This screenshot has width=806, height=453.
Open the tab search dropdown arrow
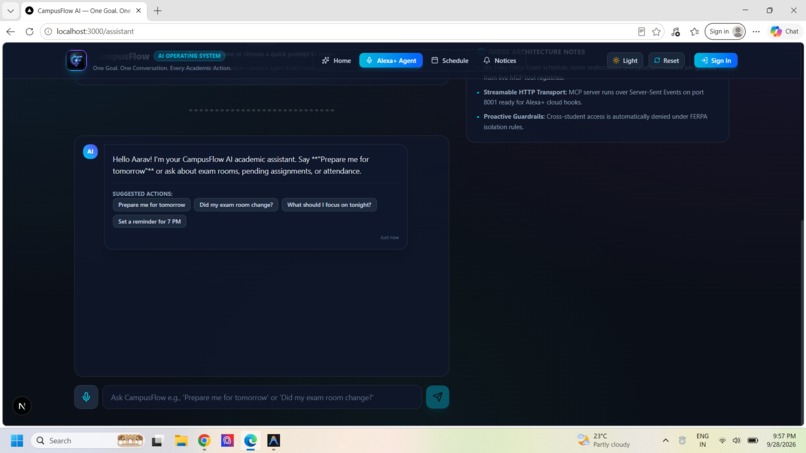point(10,10)
